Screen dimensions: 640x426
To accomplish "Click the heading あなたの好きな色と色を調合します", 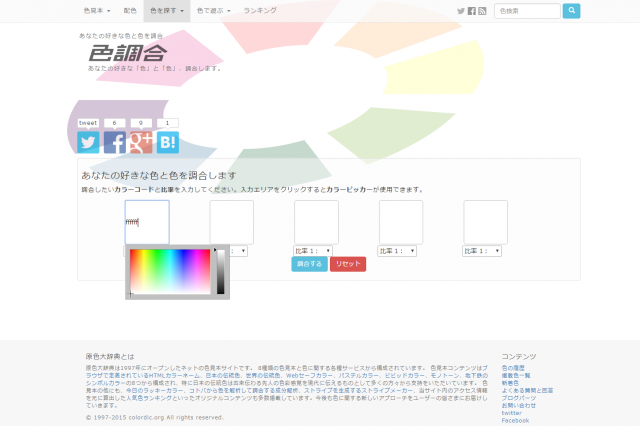I will 159,175.
